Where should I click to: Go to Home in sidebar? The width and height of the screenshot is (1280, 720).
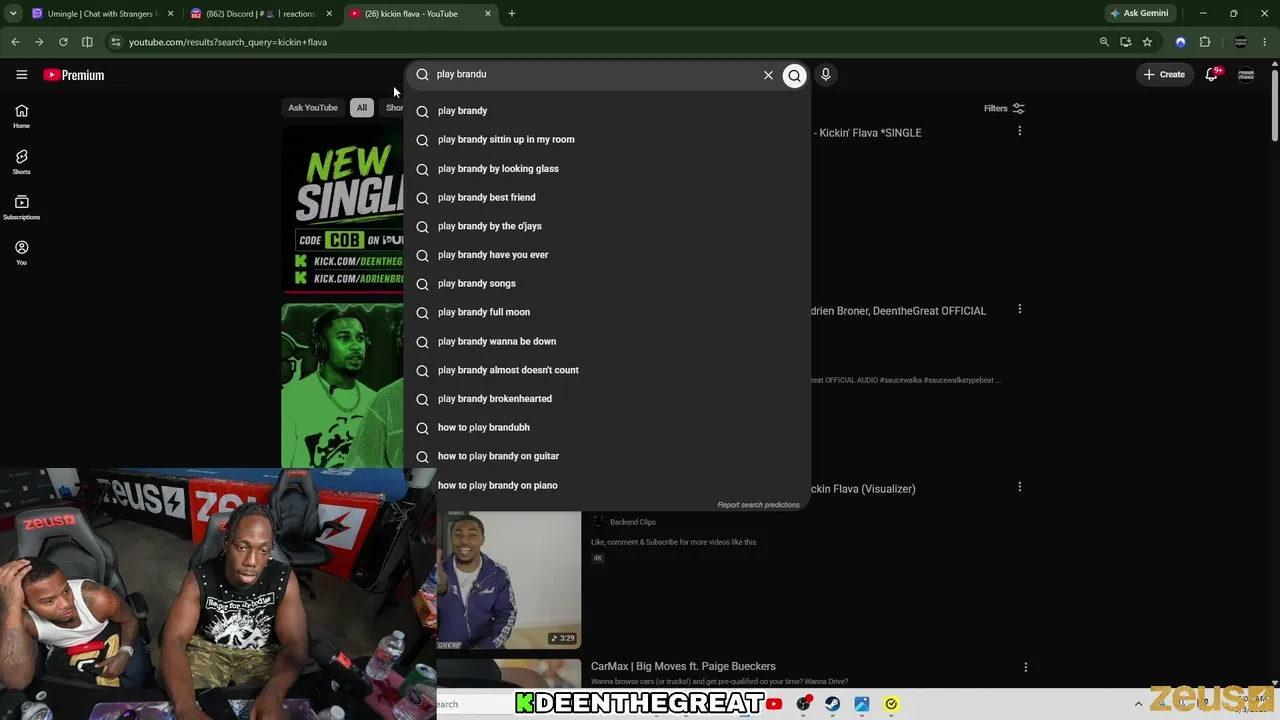21,116
